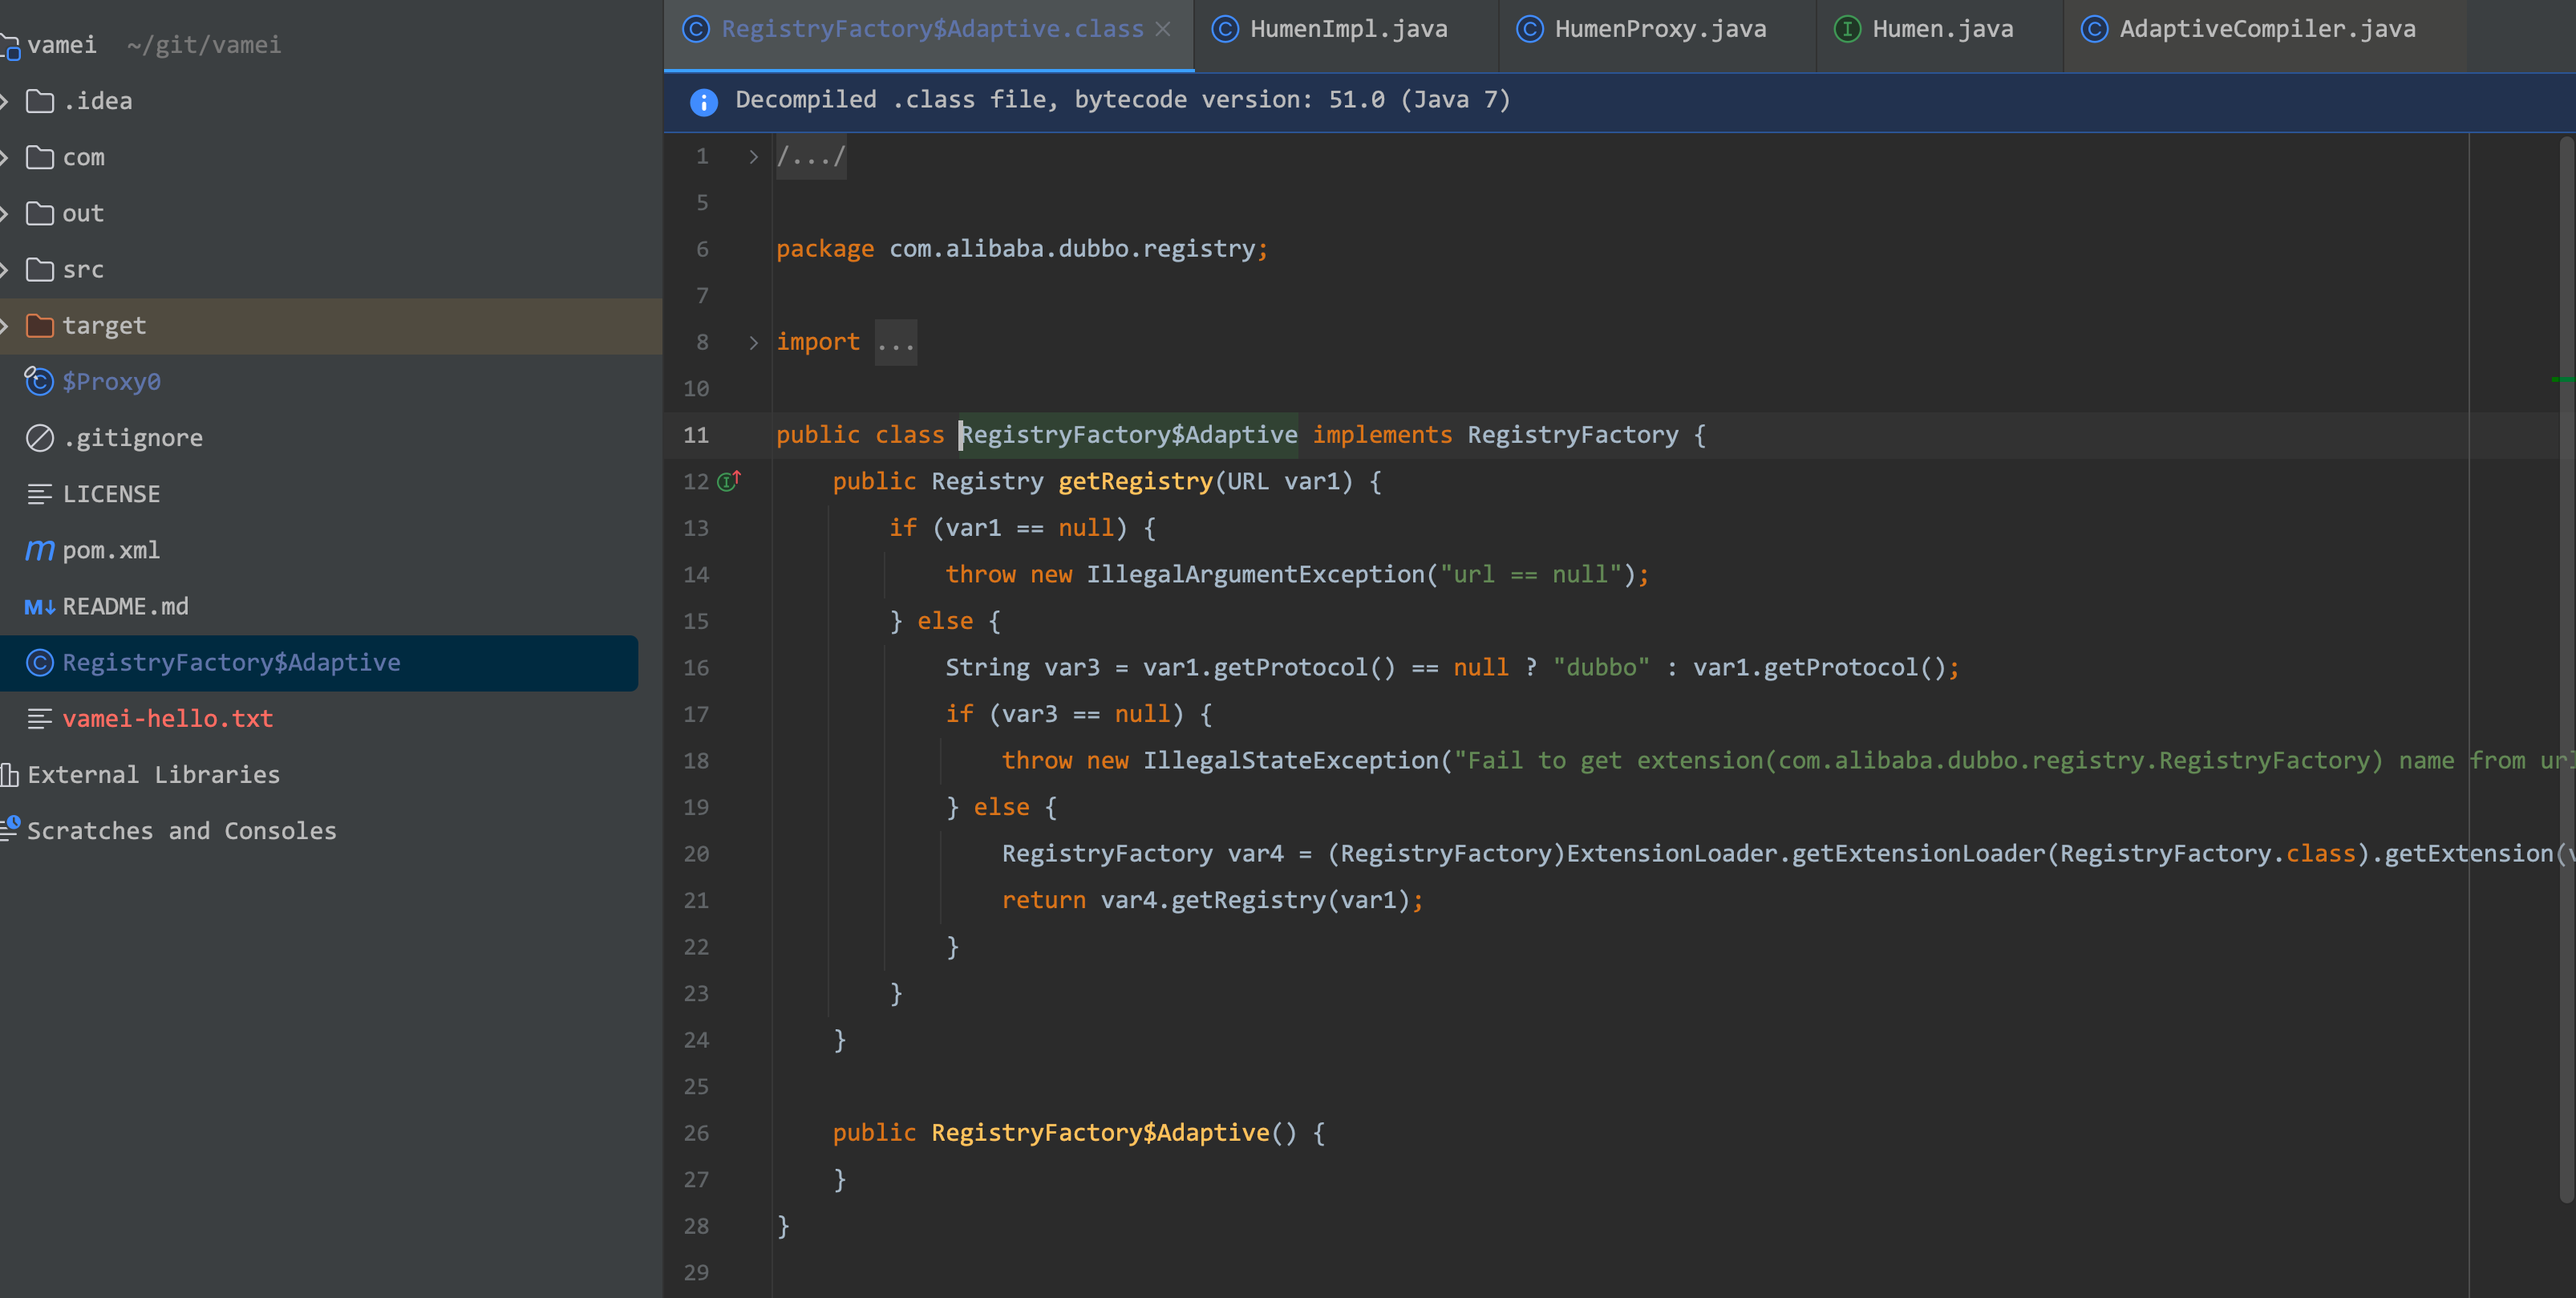Click RegistryFactory$Adaptive class name on line 11
Screen dimensions: 2576x1298
1129,435
